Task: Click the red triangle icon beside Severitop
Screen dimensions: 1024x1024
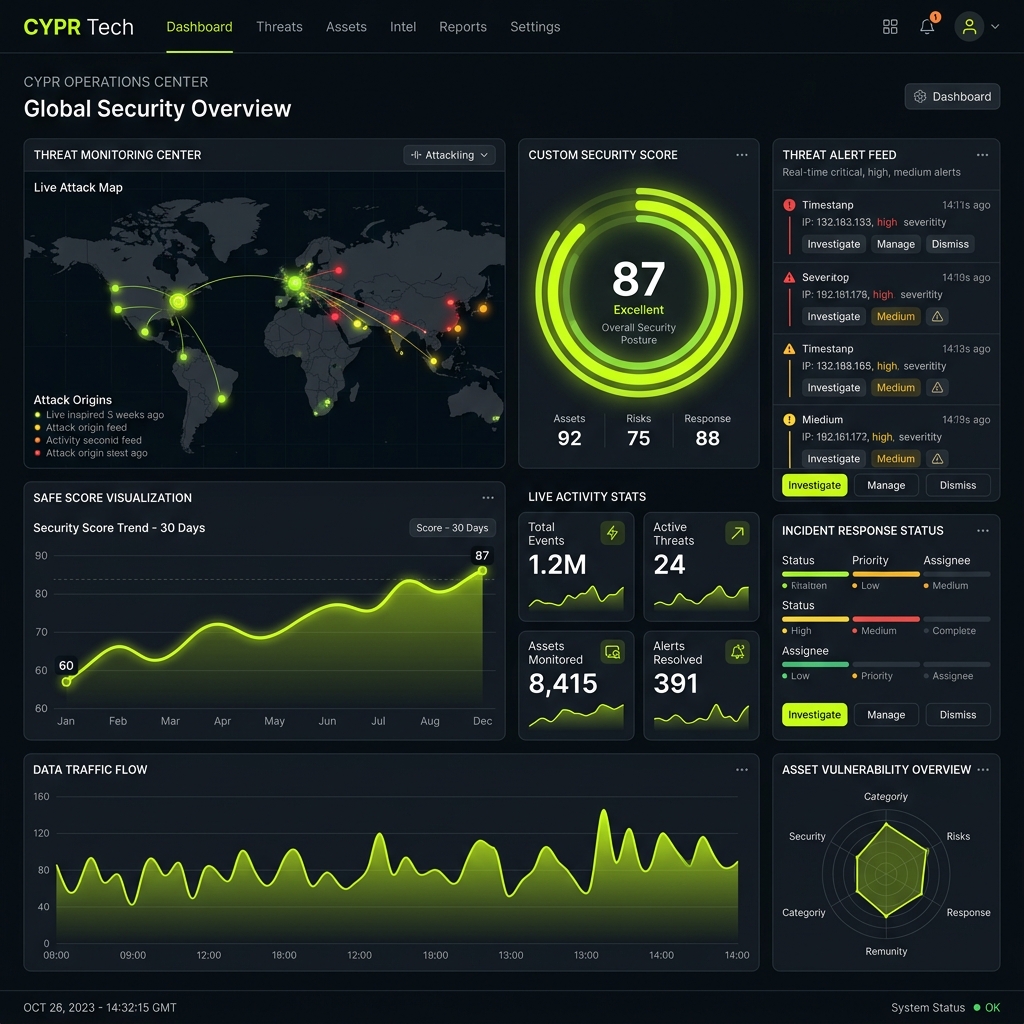Action: point(789,278)
